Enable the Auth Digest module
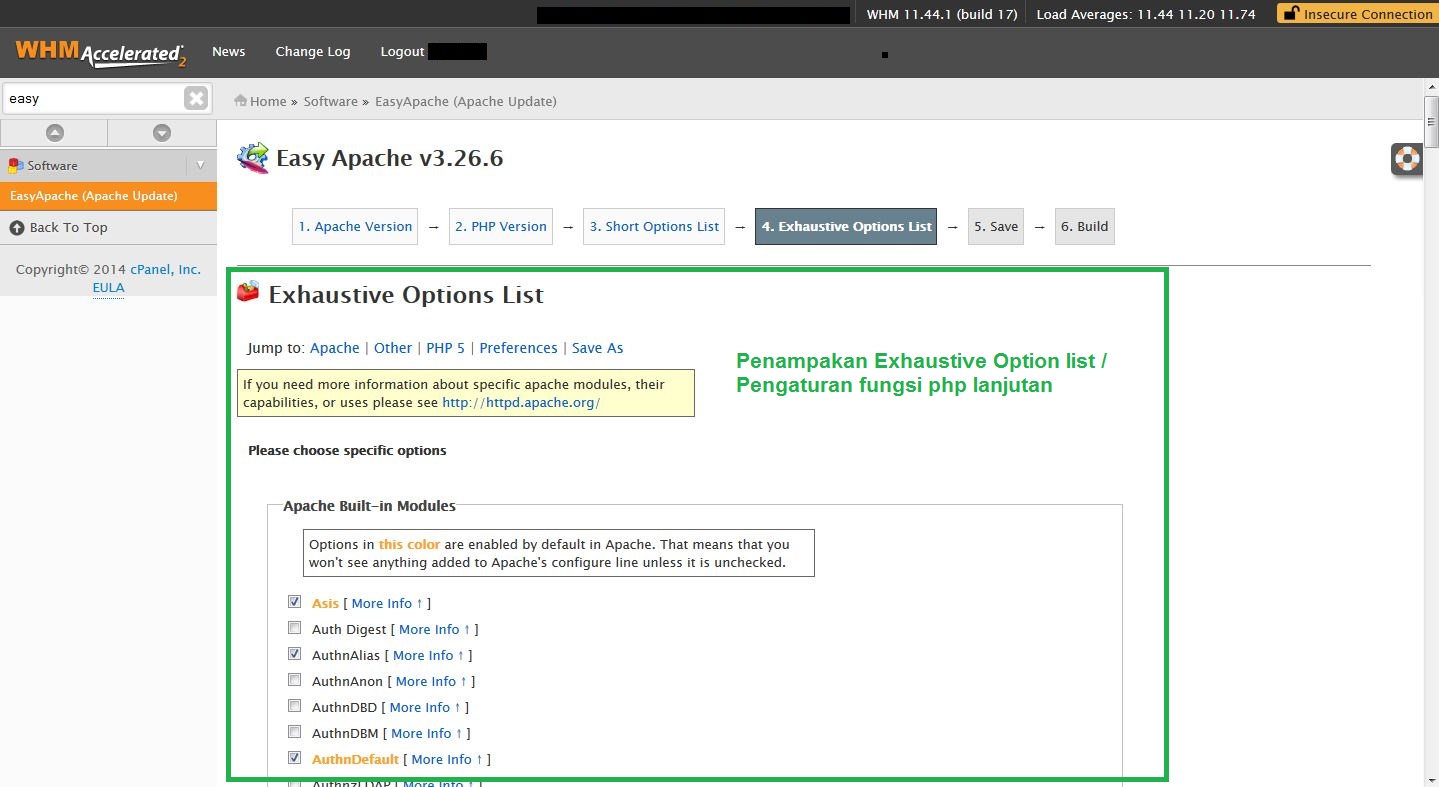 [x=294, y=627]
